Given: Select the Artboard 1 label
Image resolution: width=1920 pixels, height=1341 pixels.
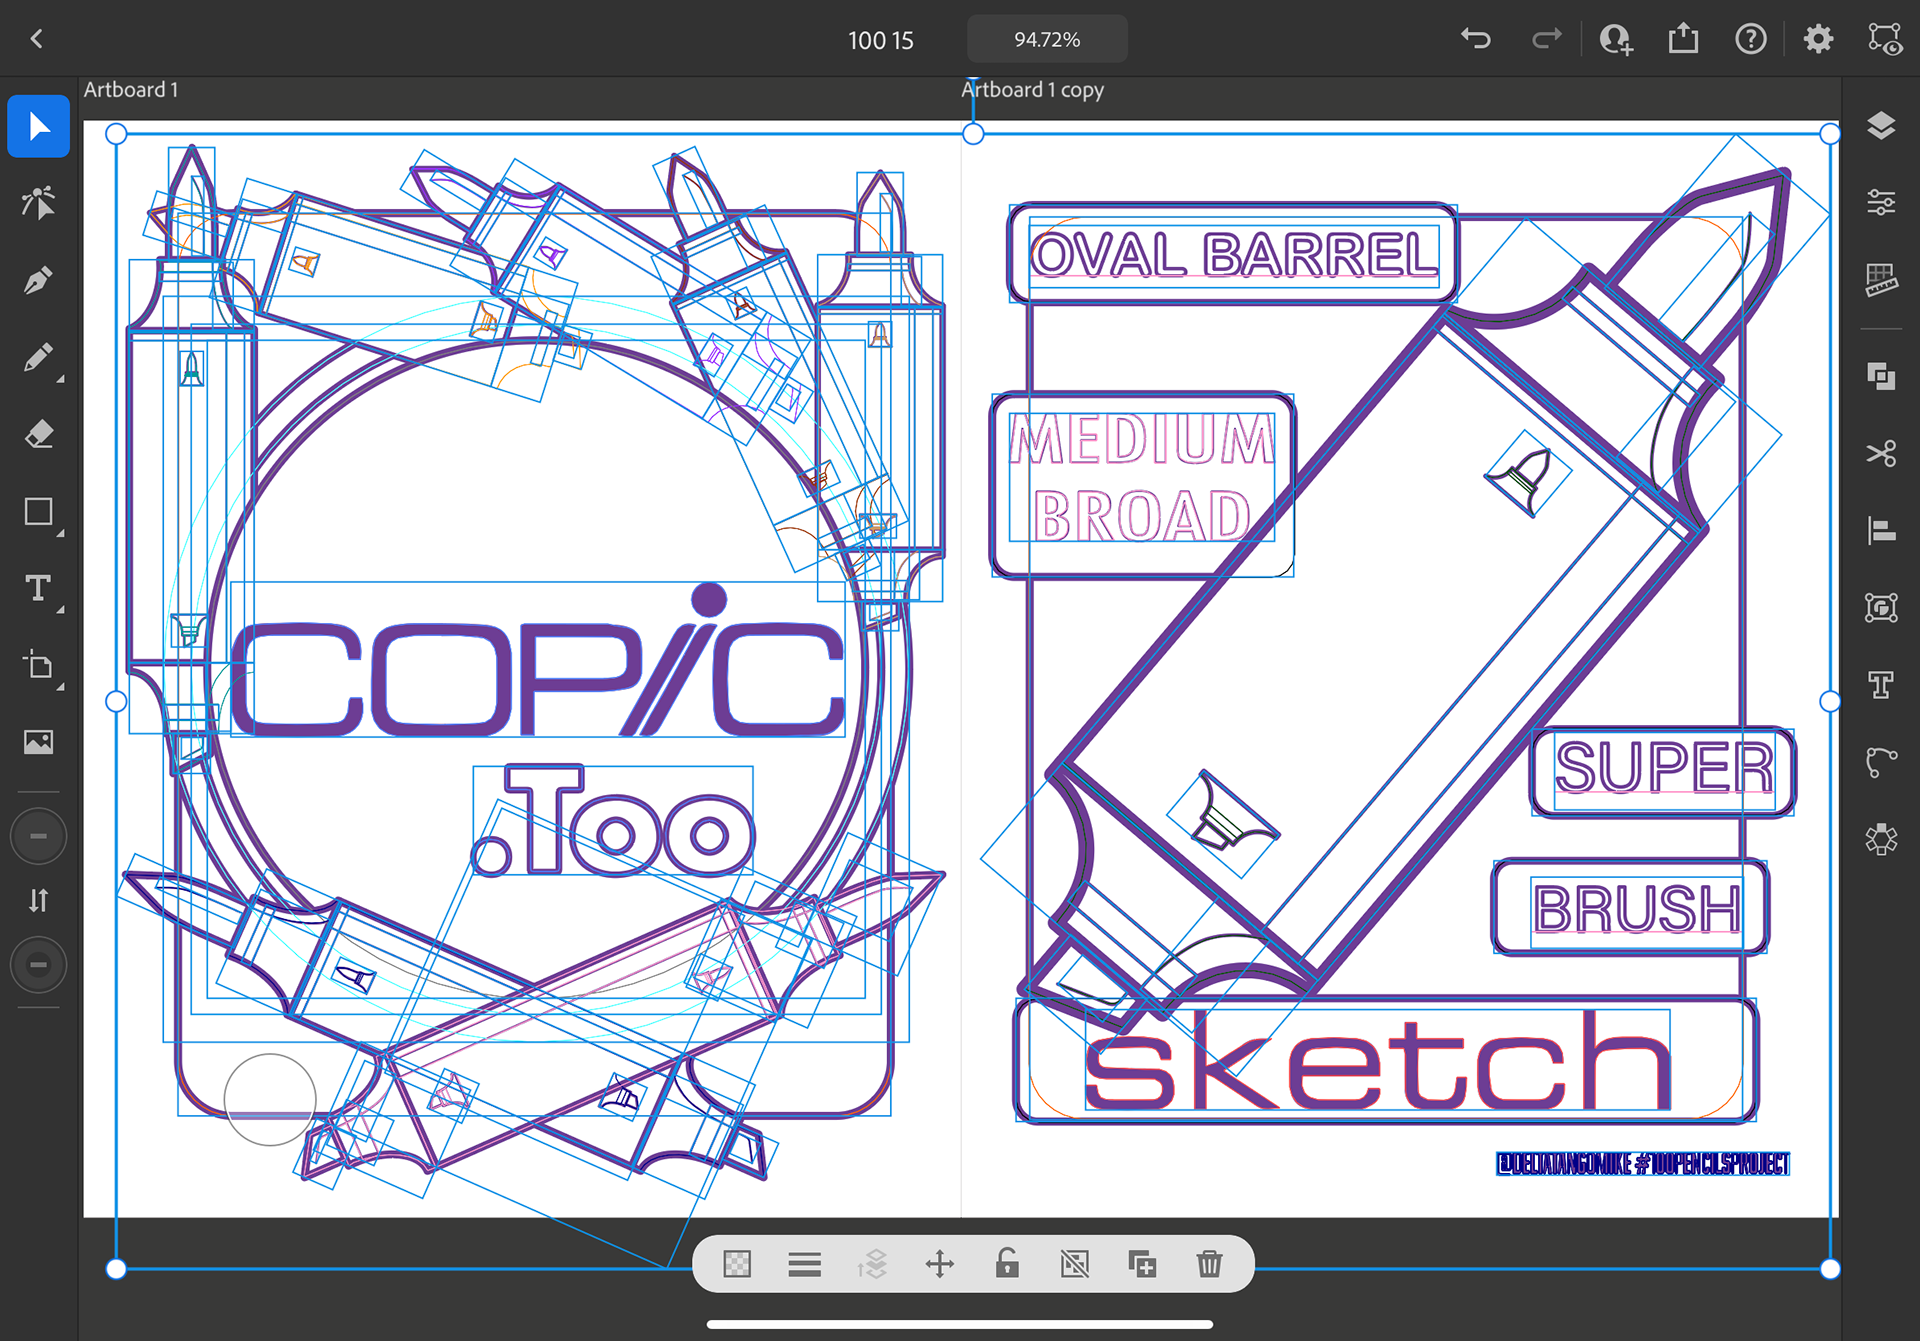Looking at the screenshot, I should [131, 90].
